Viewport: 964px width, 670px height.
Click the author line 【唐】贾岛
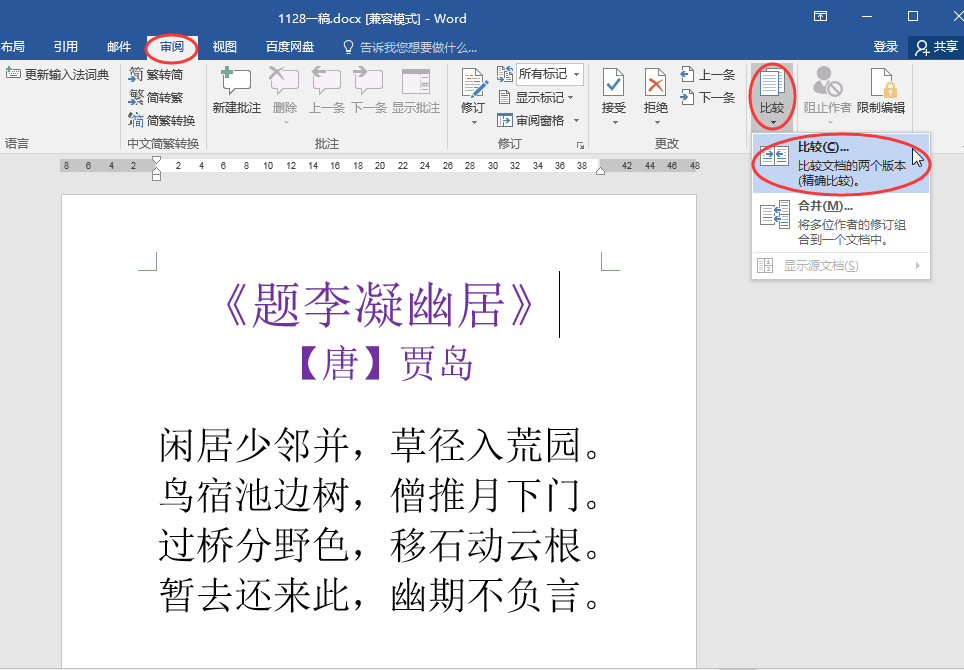coord(385,363)
